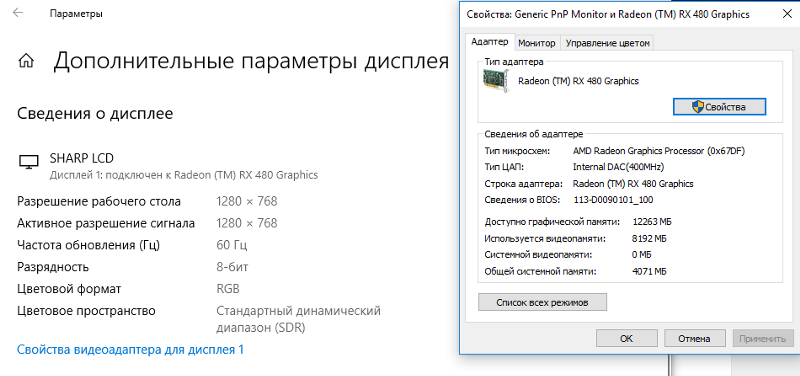Open the Settings home page via house icon
Image resolution: width=800 pixels, height=376 pixels.
point(26,61)
